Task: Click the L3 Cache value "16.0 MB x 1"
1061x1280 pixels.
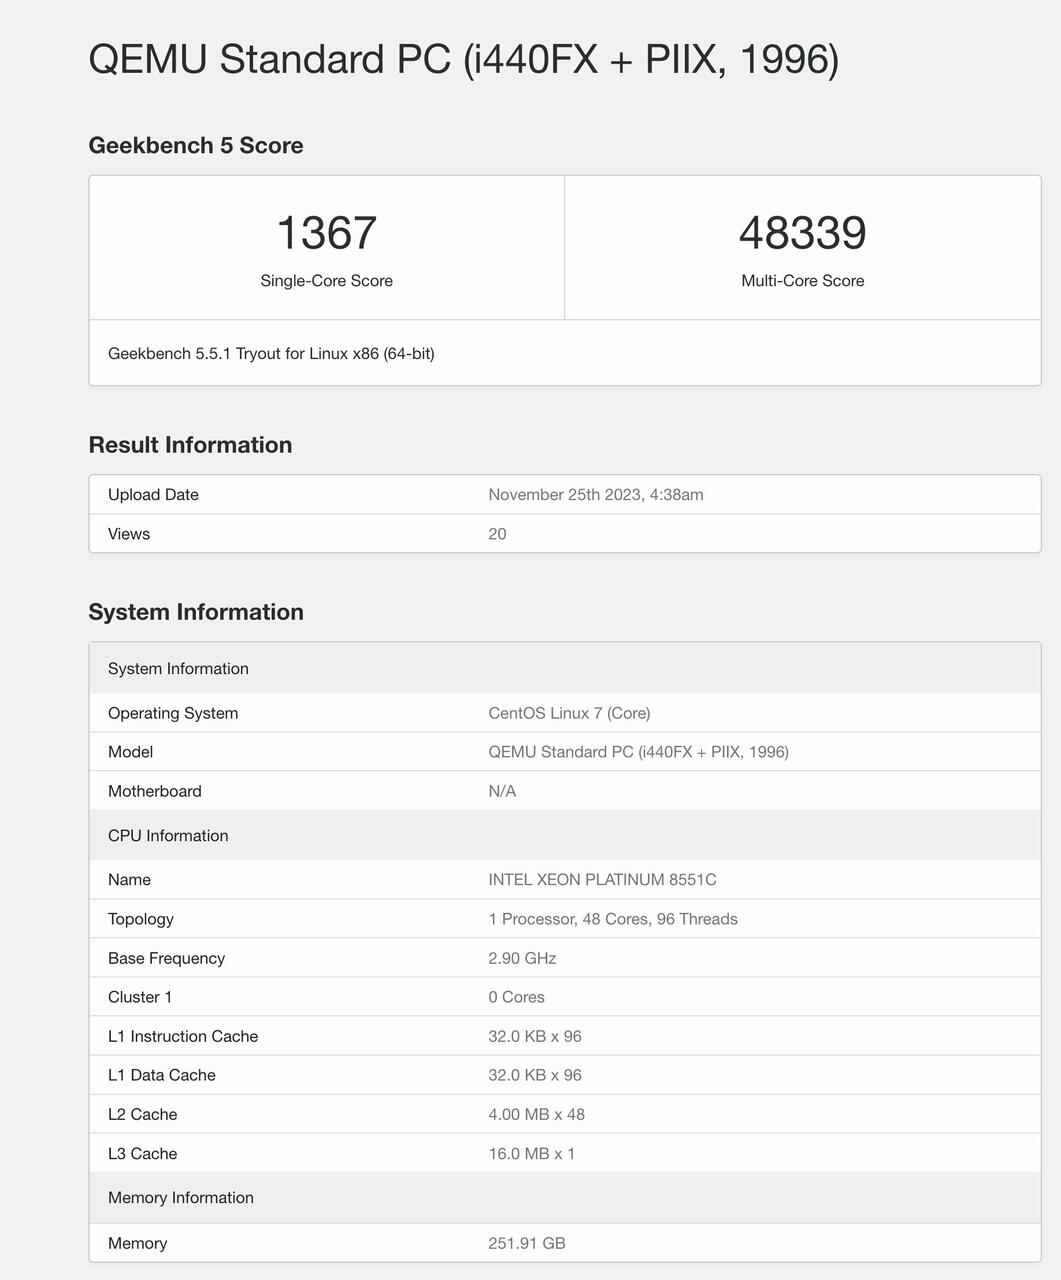Action: click(x=532, y=1153)
